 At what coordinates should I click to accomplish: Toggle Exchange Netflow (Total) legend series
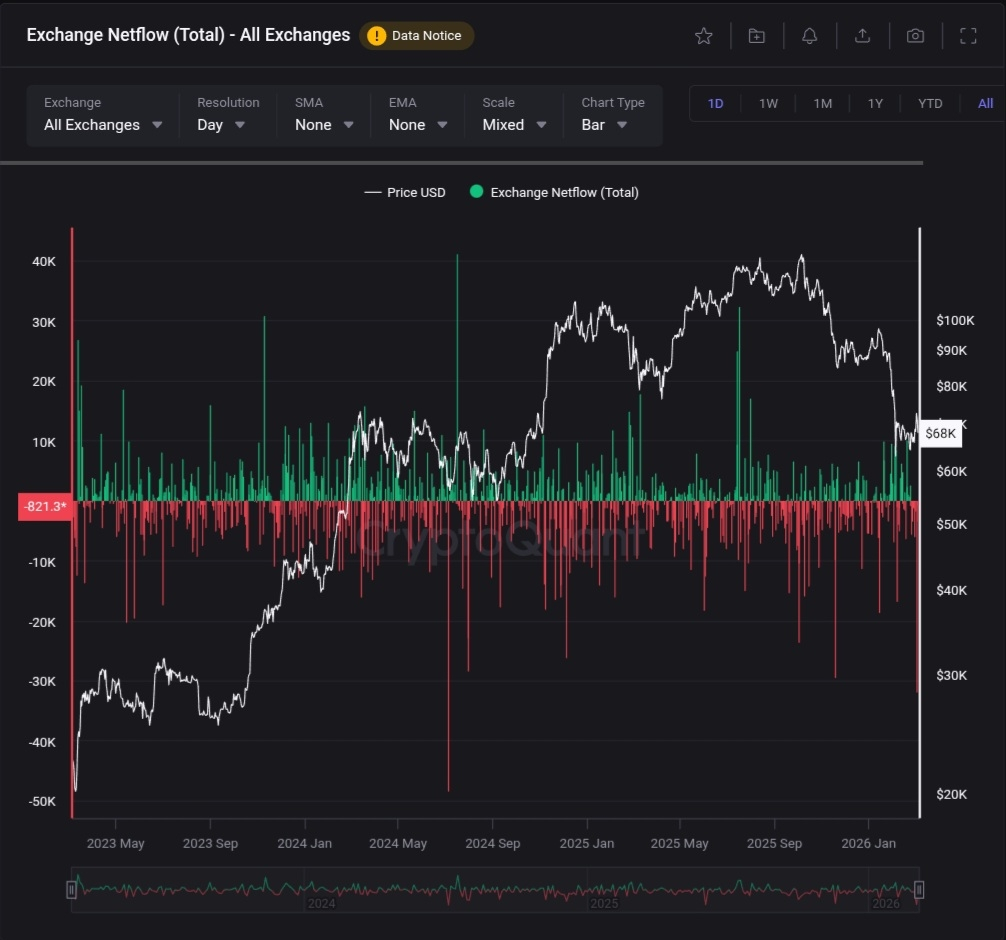click(x=554, y=192)
